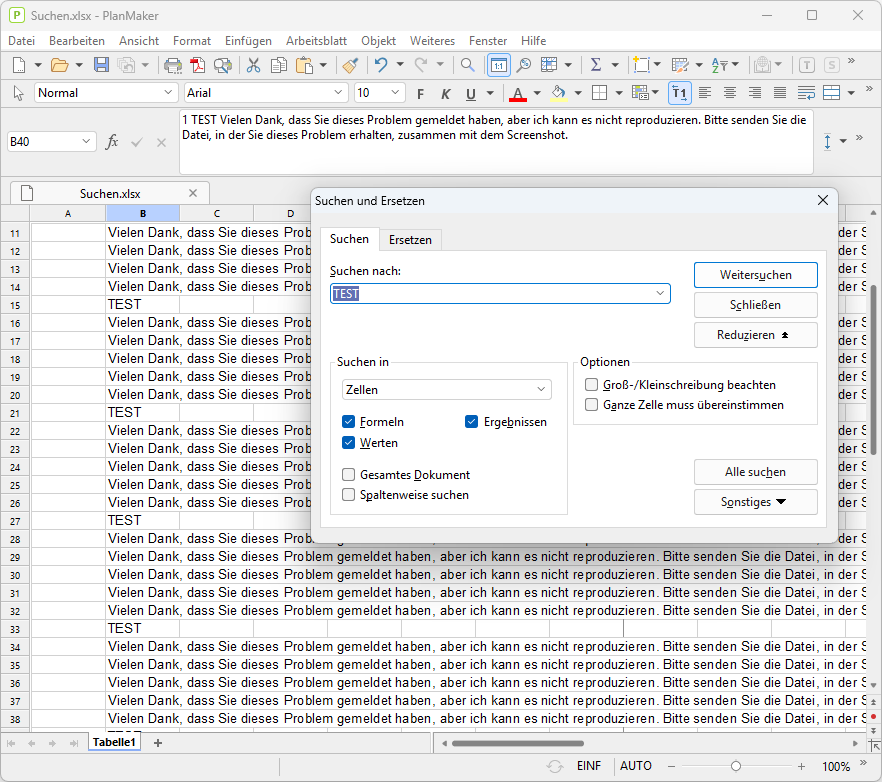Toggle the T1 text rotation button
This screenshot has height=782, width=882.
click(680, 93)
